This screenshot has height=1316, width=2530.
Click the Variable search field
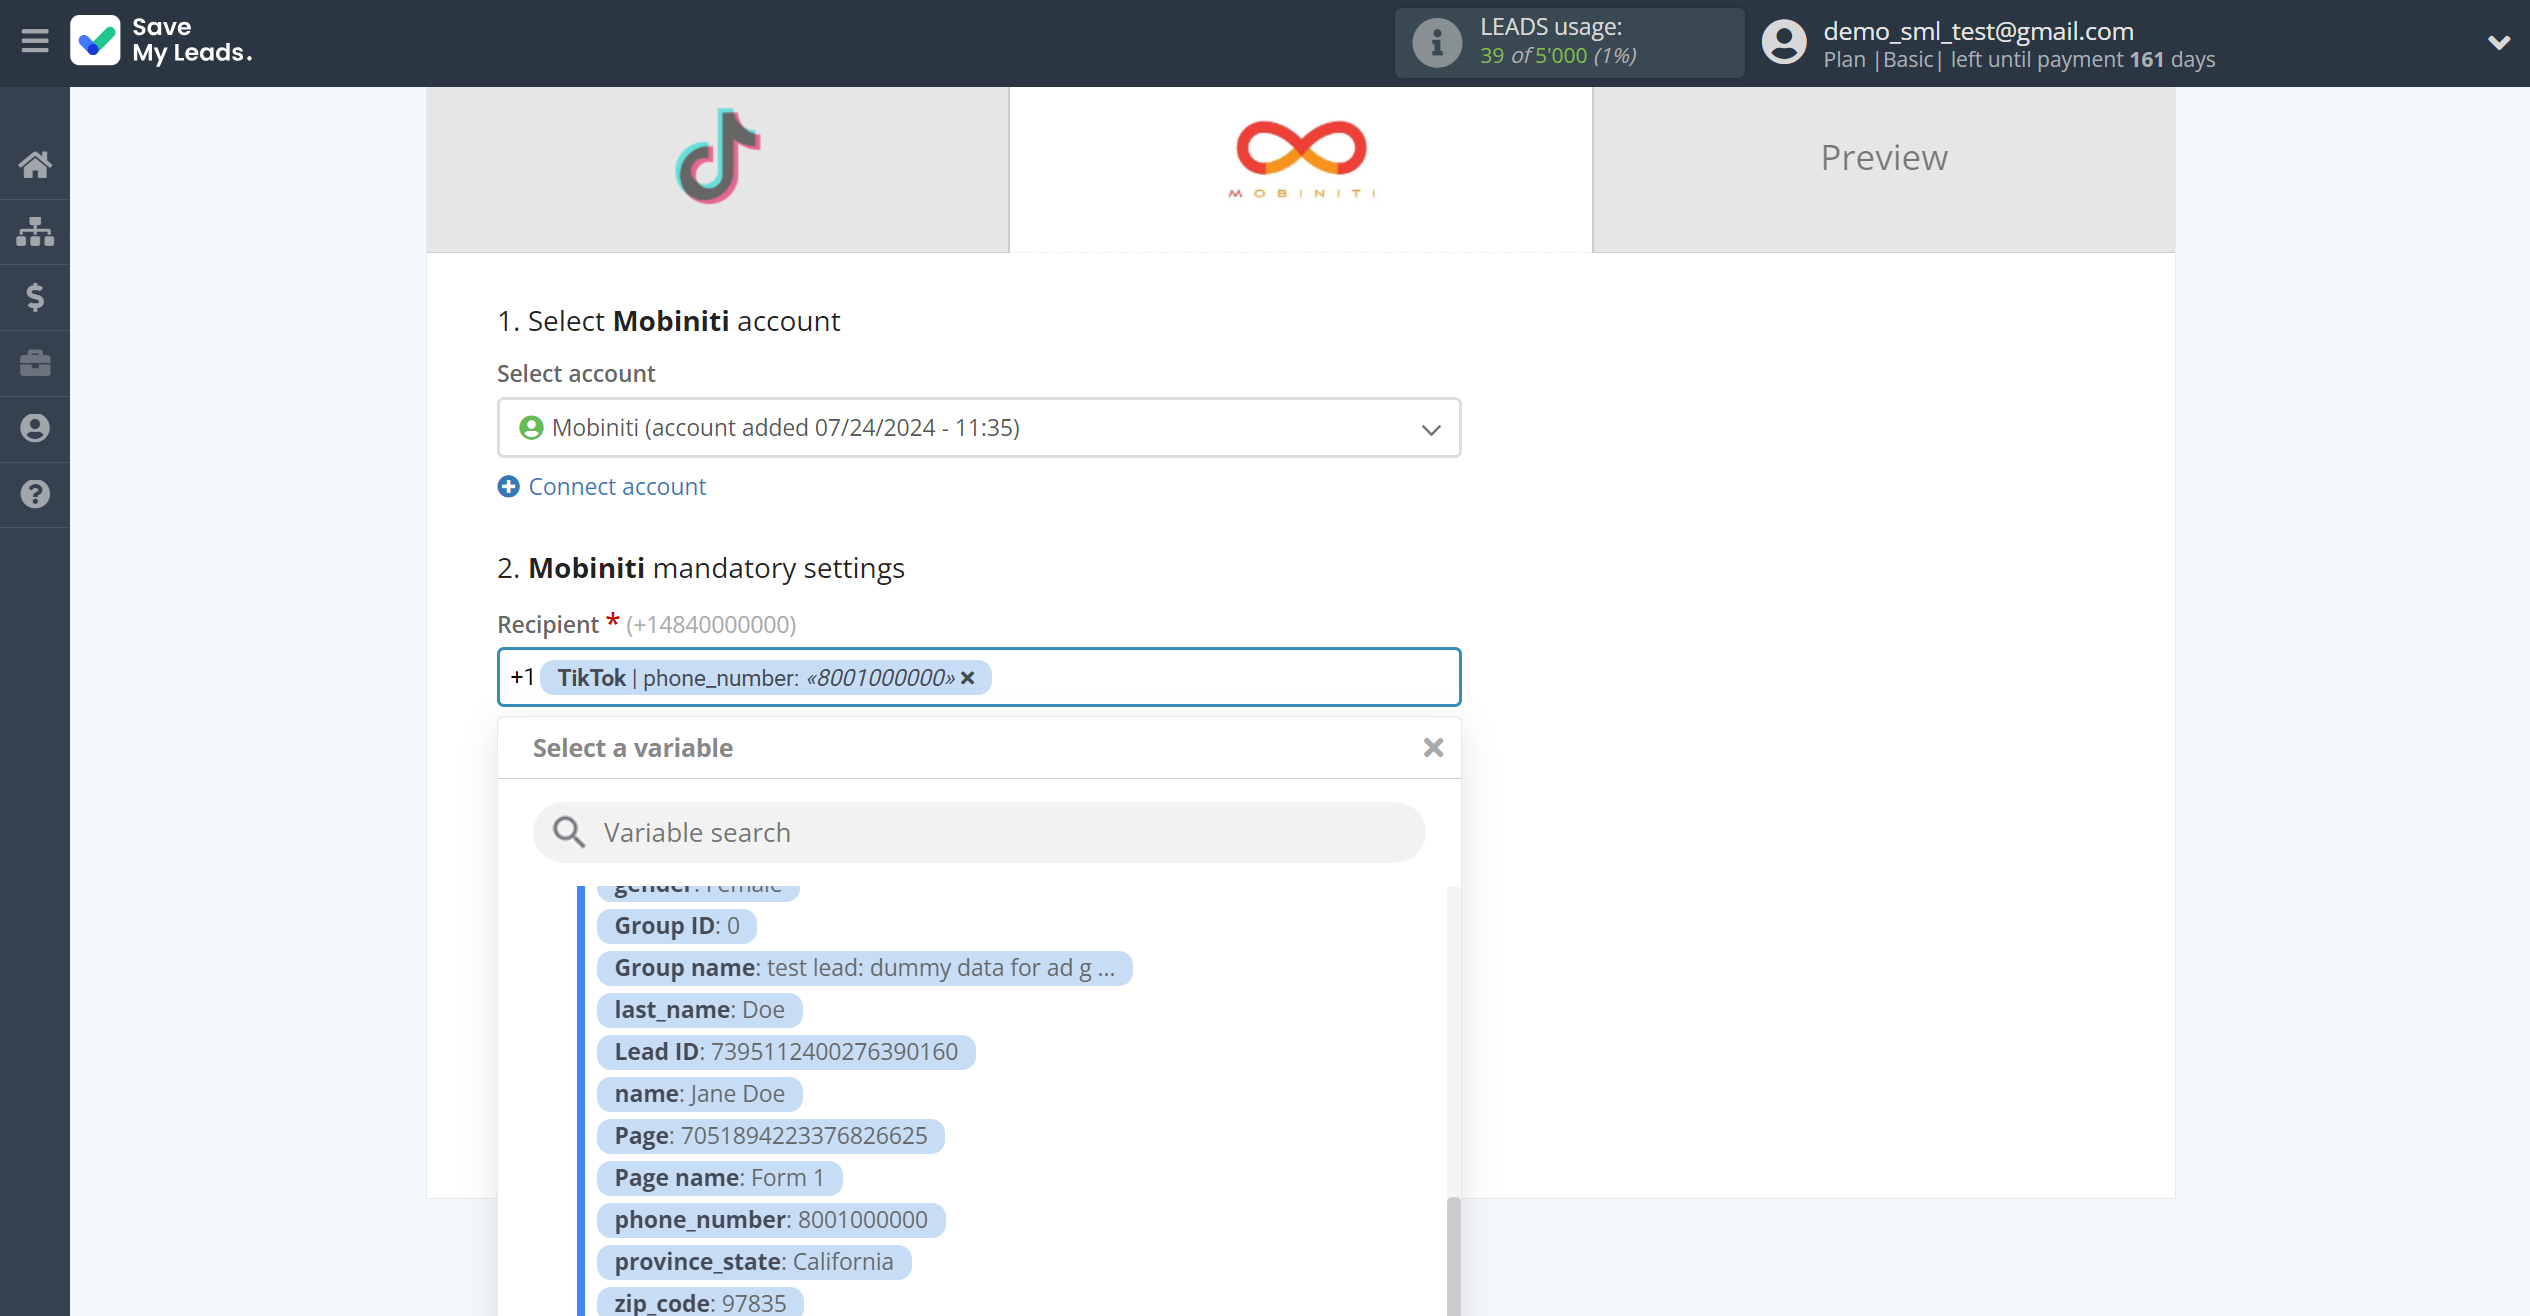979,833
